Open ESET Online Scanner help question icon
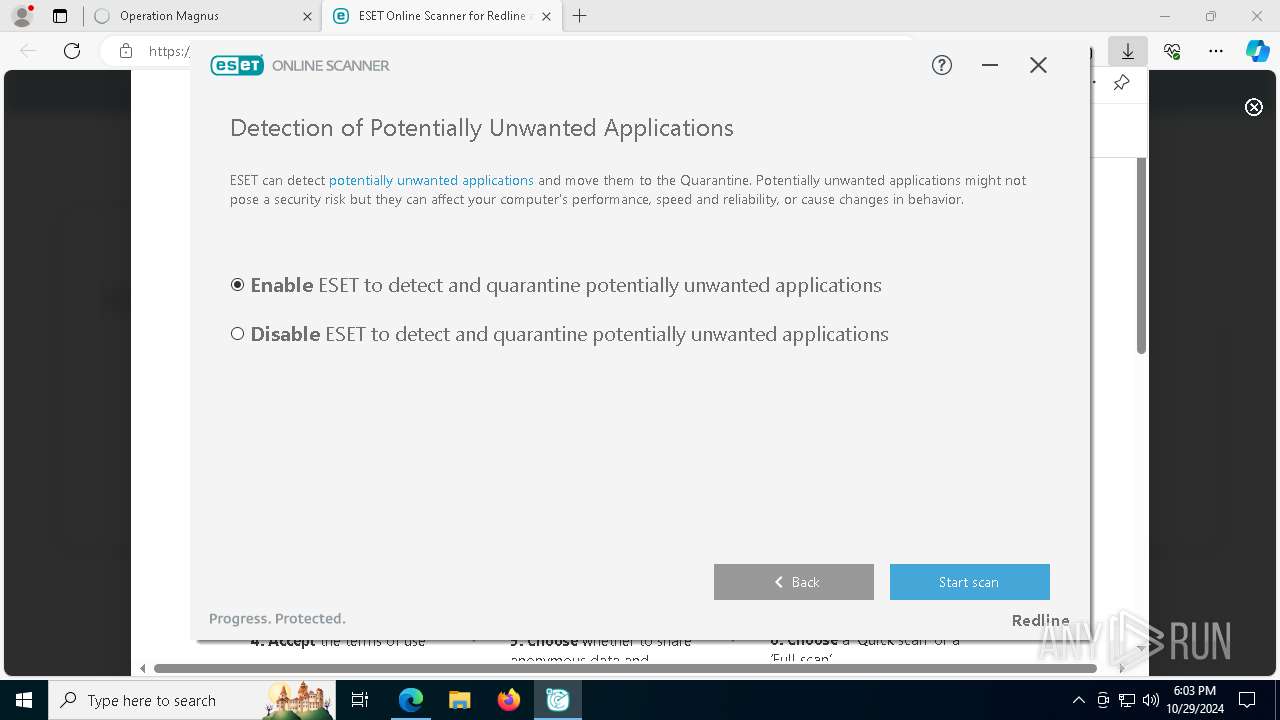Screen dimensions: 1280x720 click(942, 65)
